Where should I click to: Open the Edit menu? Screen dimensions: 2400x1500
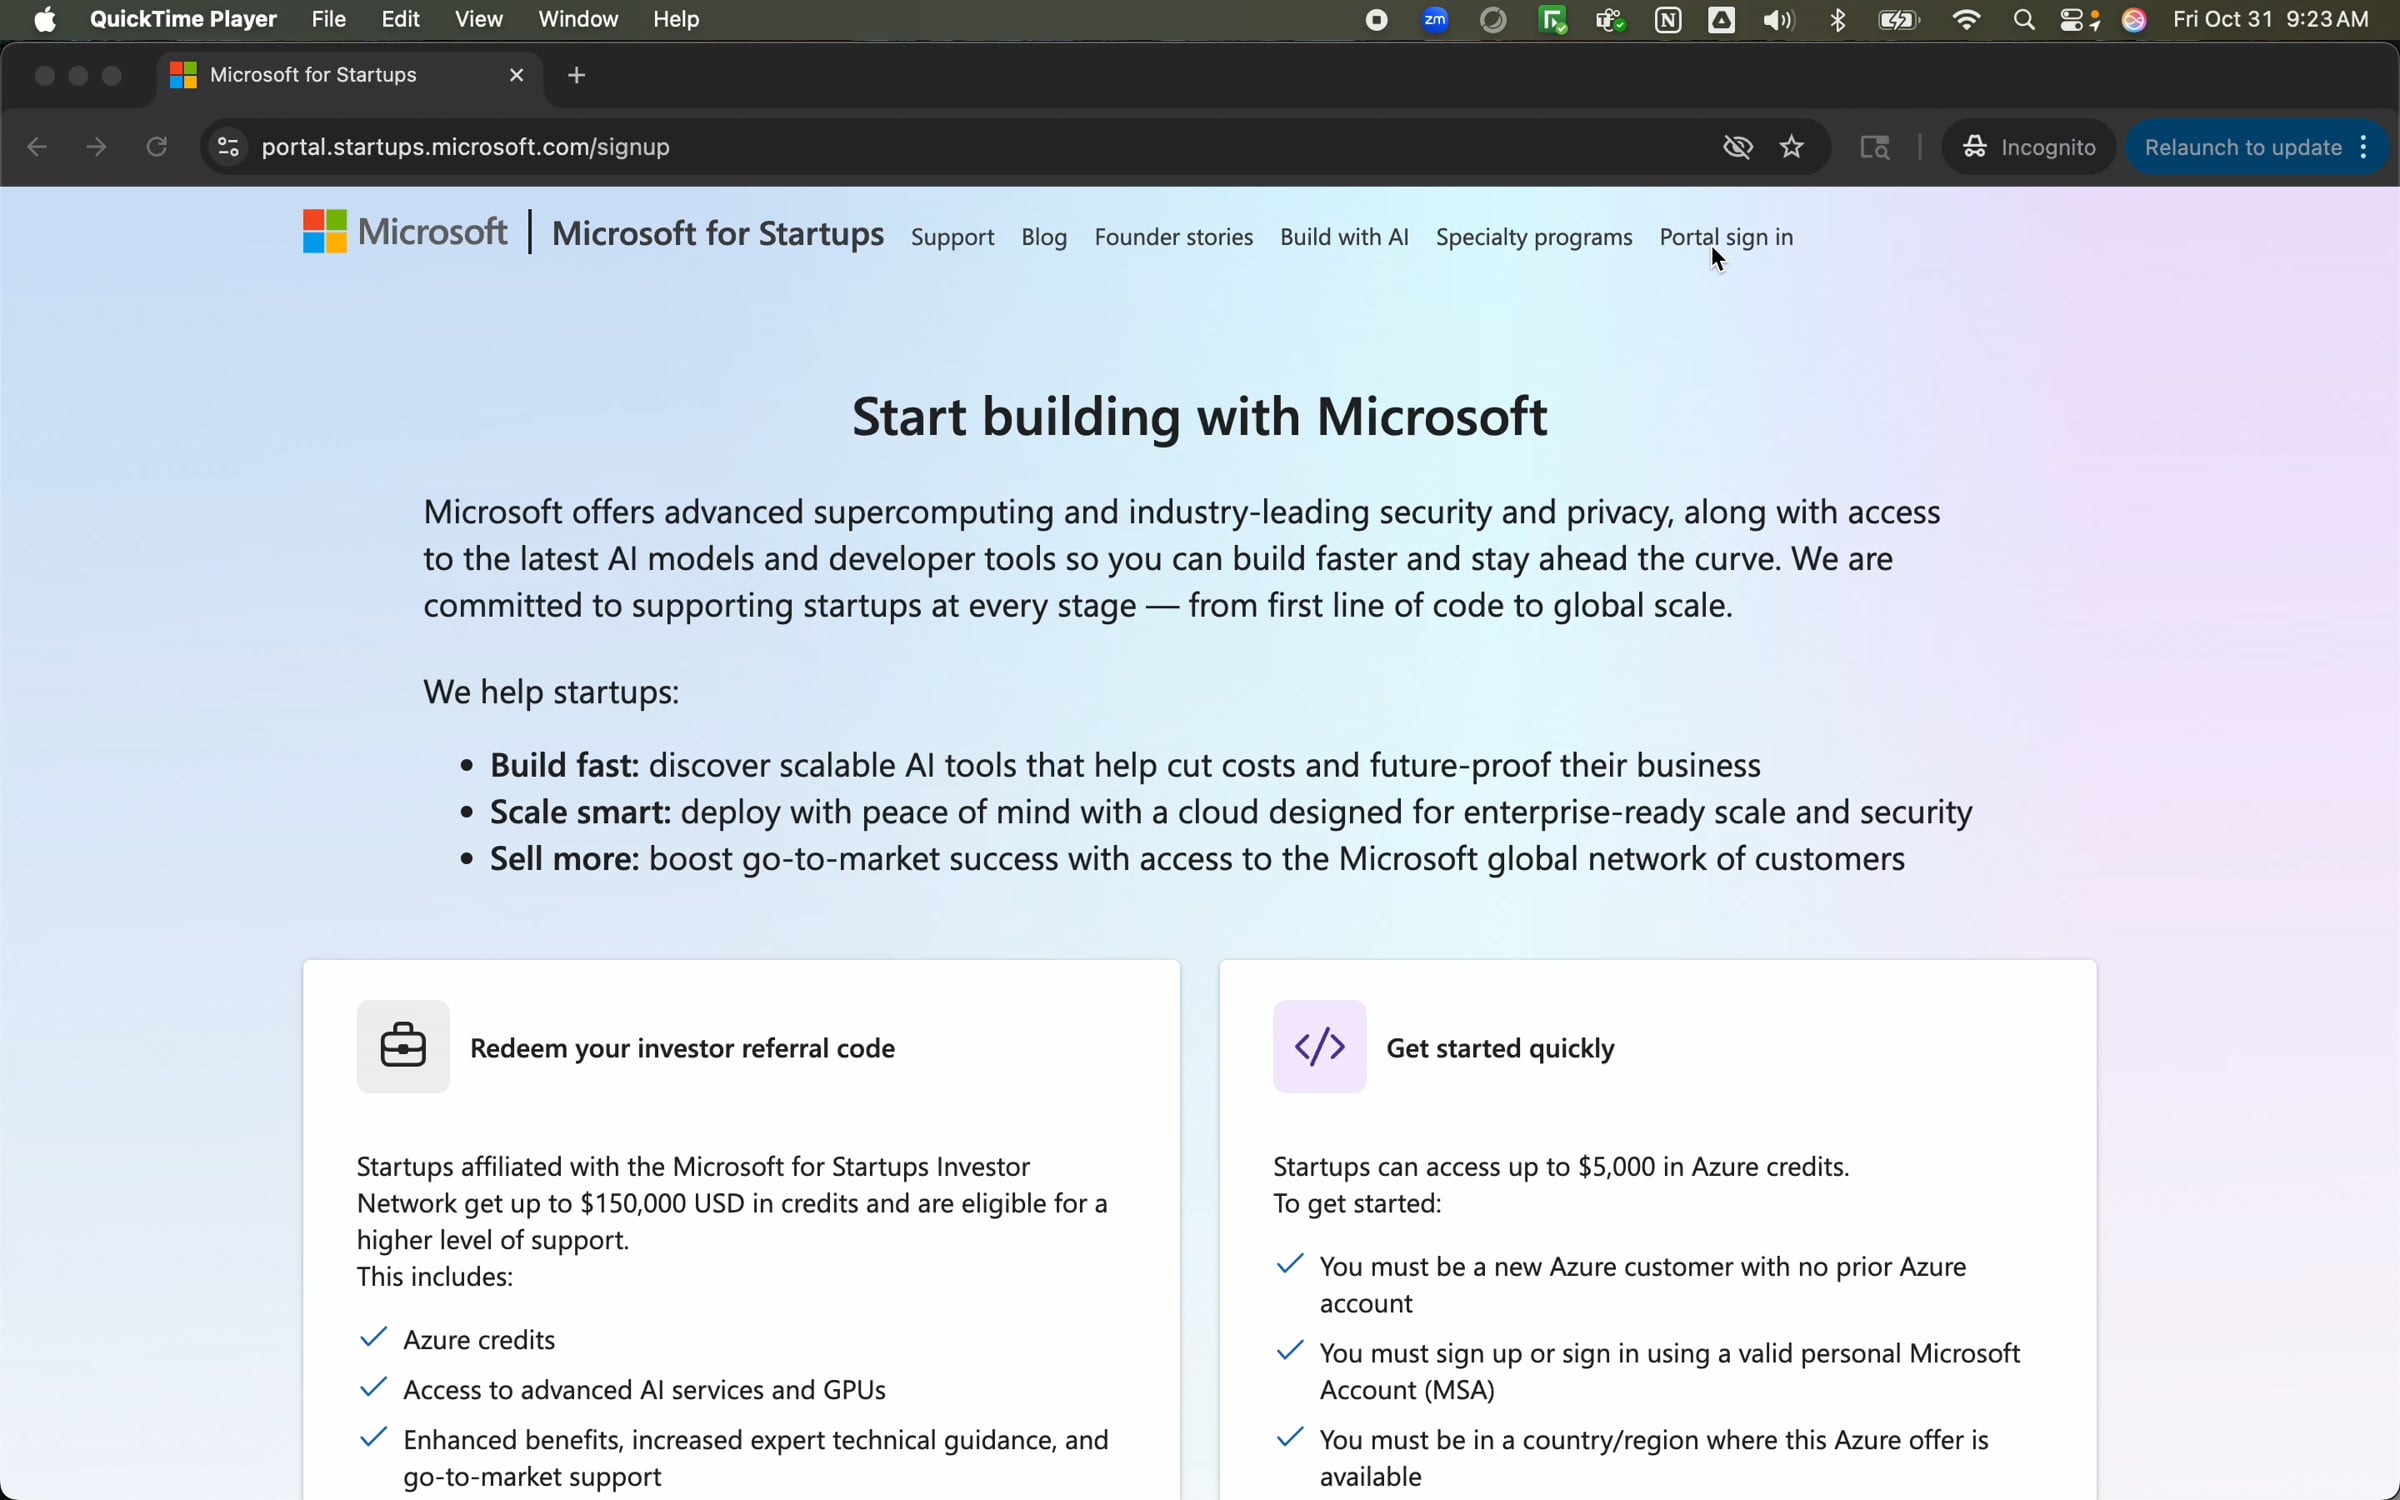point(400,19)
